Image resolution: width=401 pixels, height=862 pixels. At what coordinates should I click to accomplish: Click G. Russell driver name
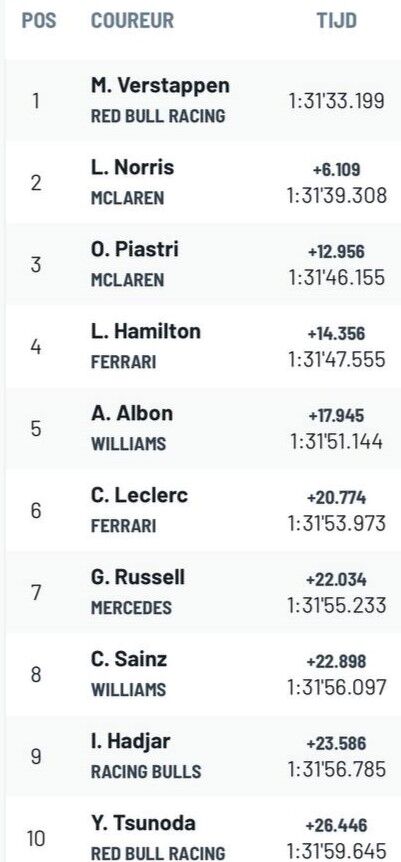[138, 577]
